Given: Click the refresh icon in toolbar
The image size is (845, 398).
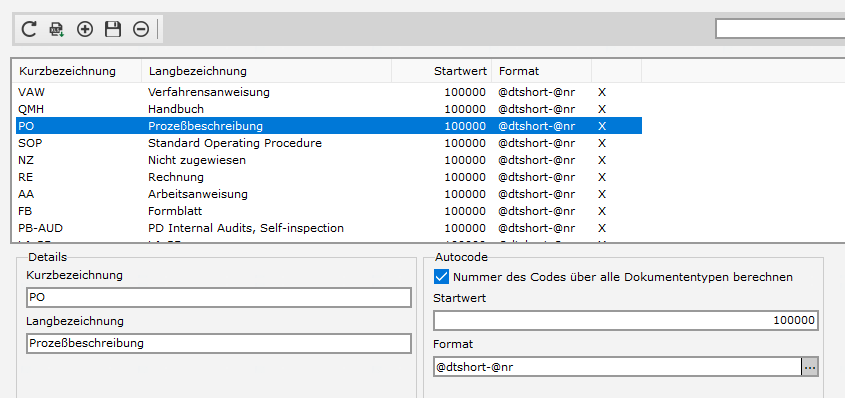Looking at the screenshot, I should 29,29.
